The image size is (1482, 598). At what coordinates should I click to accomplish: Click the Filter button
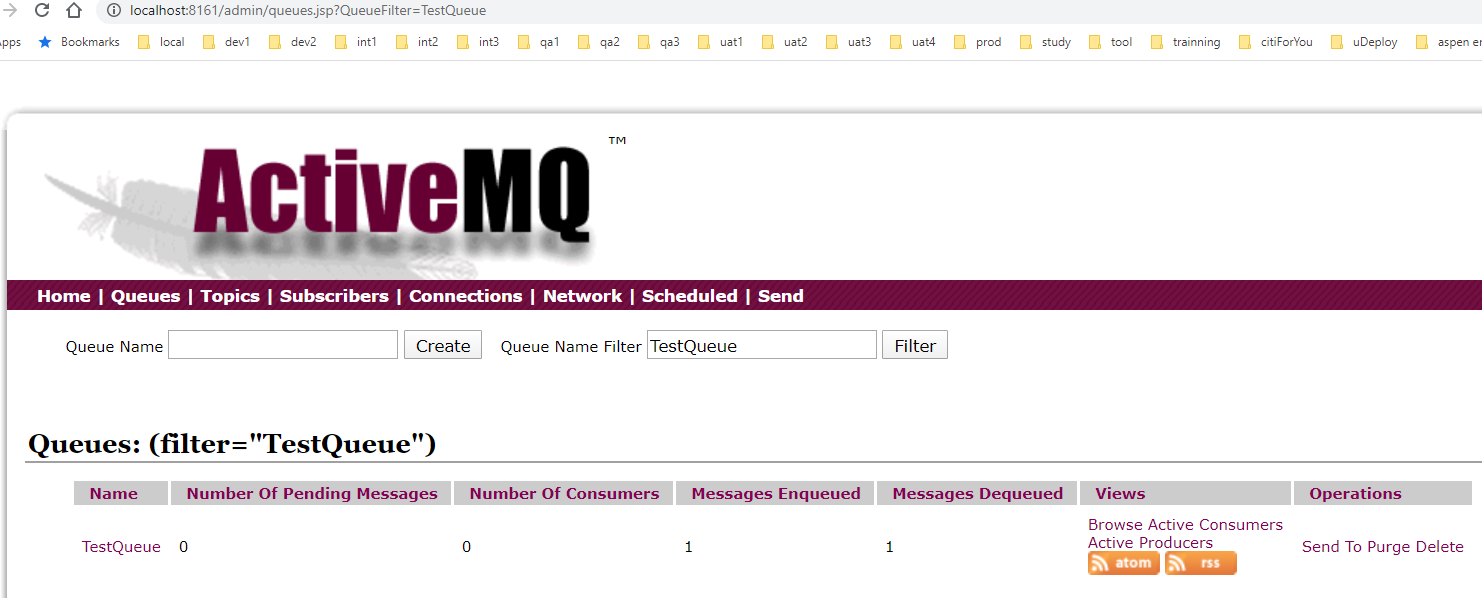coord(915,345)
